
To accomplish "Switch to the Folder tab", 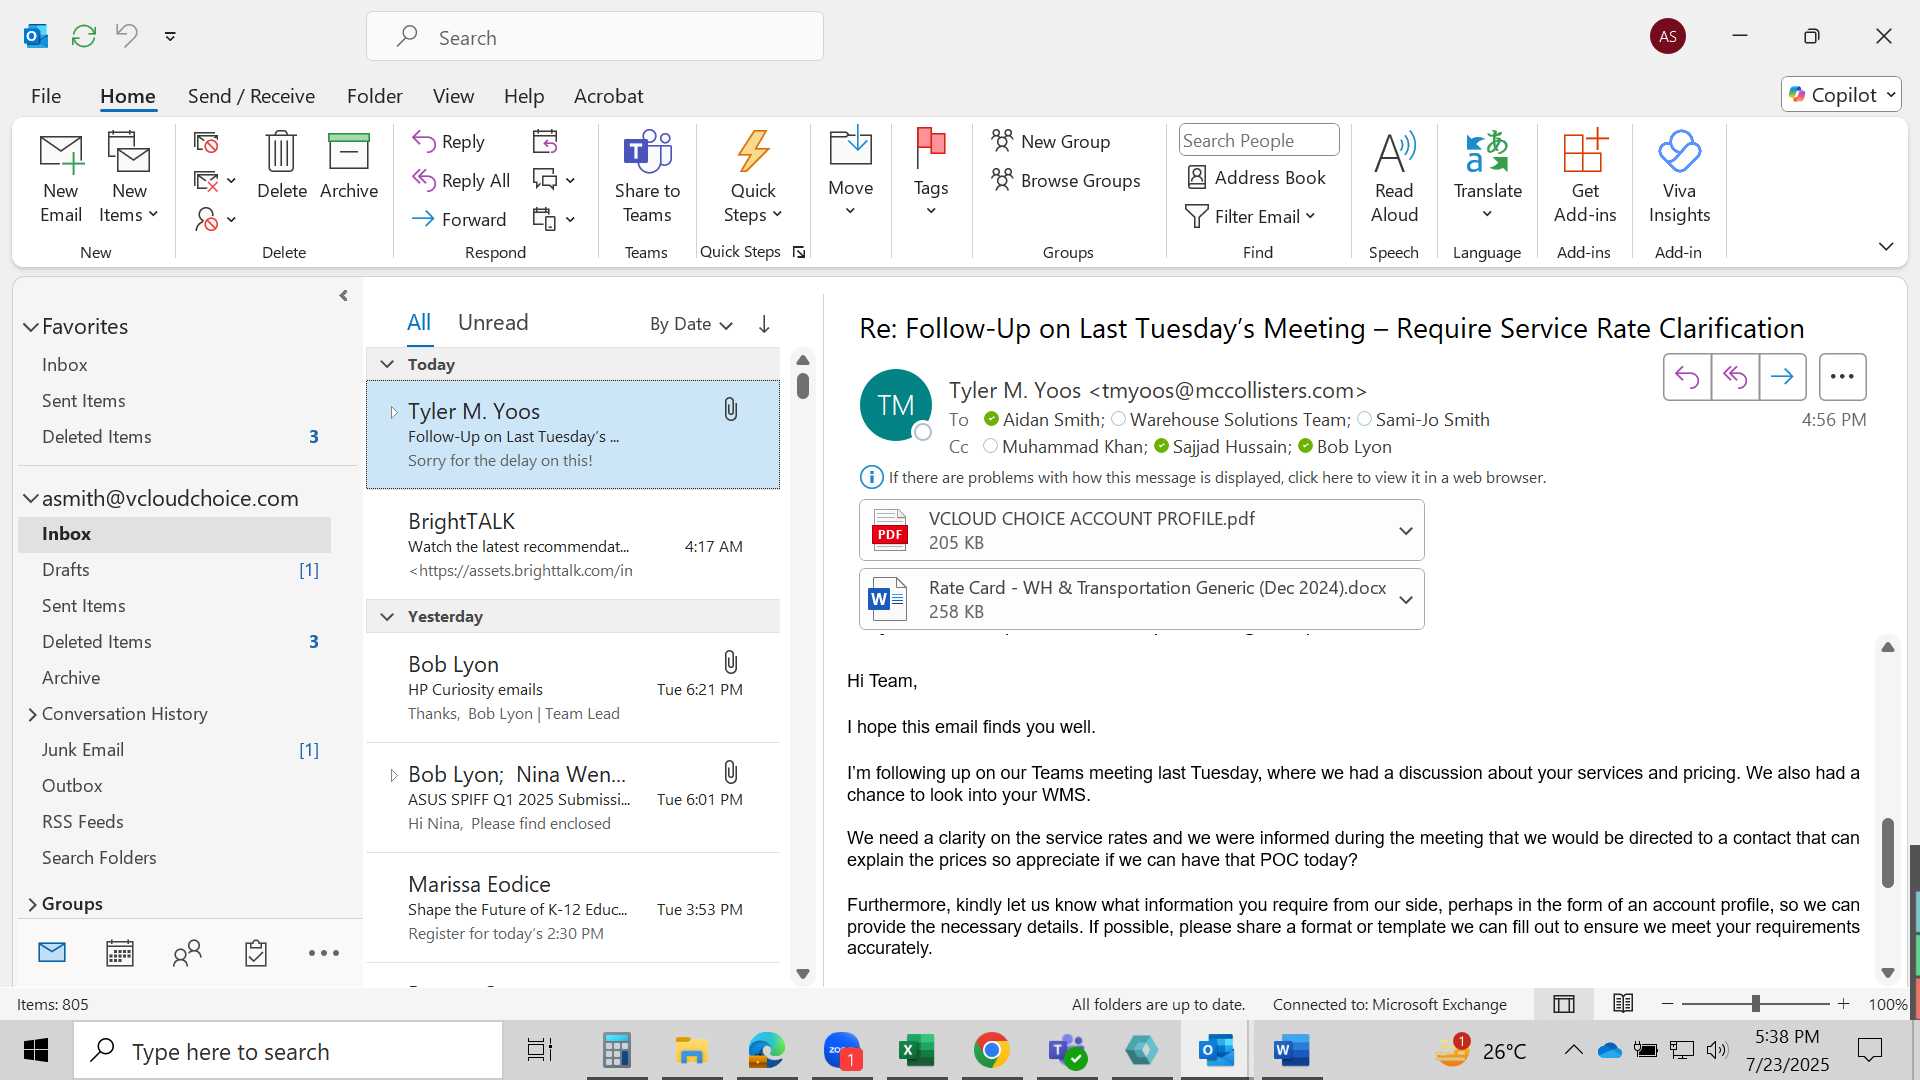I will (x=375, y=96).
